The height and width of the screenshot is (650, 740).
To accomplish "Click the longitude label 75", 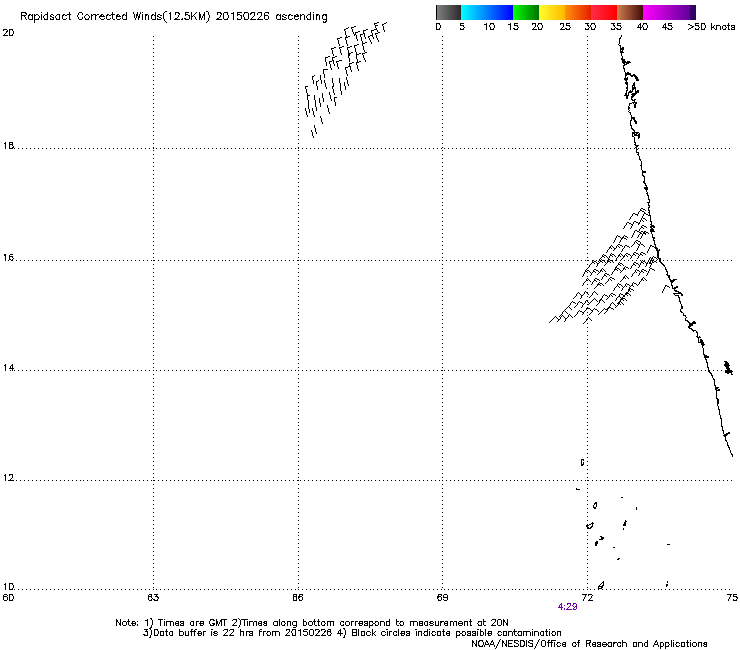I will coord(732,598).
